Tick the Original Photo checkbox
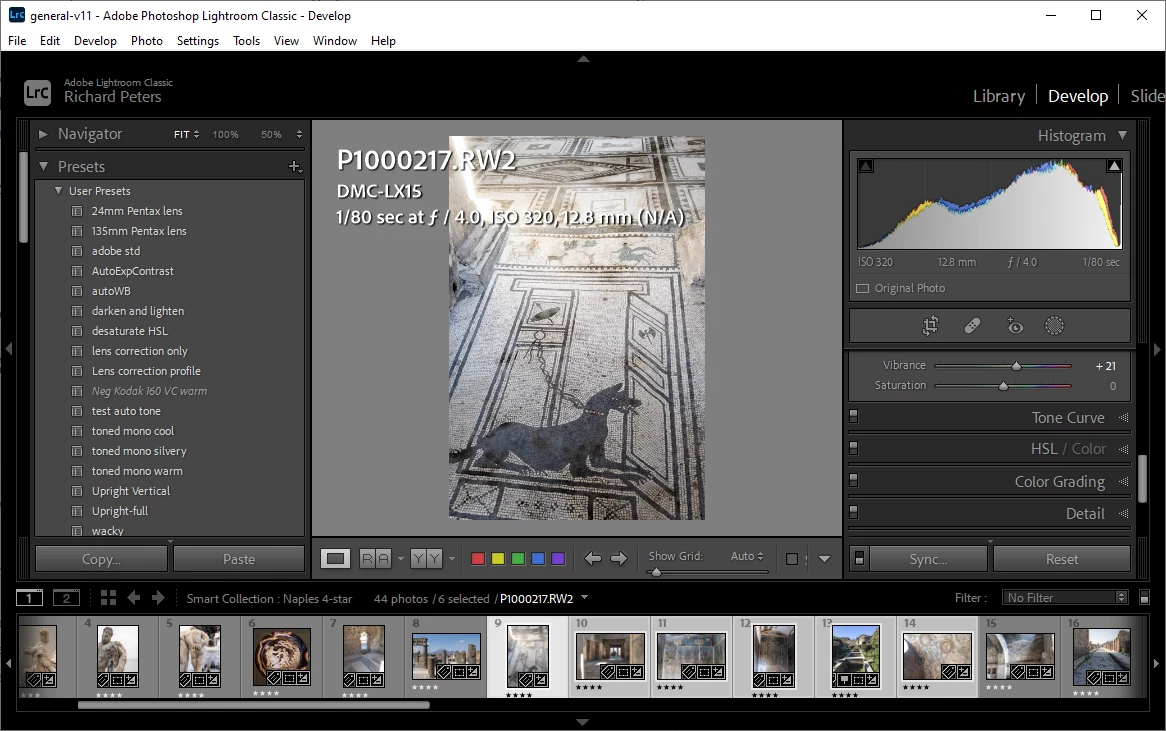 pyautogui.click(x=862, y=289)
